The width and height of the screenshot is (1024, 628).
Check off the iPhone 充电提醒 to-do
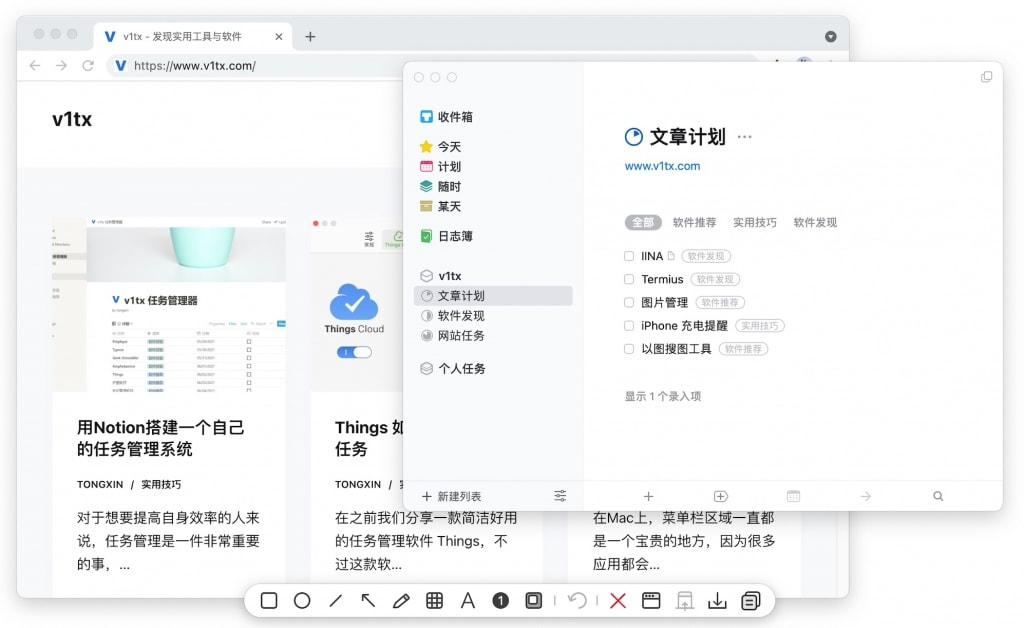[629, 326]
